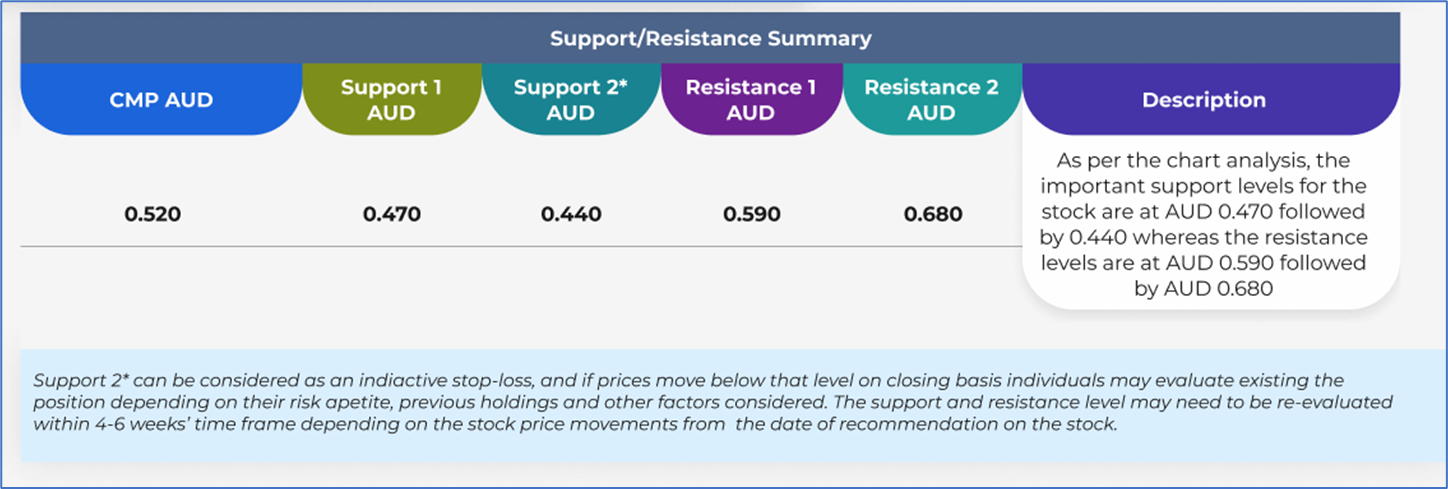Viewport: 1448px width, 489px height.
Task: Select the Support 2* AUD header
Action: tap(571, 100)
